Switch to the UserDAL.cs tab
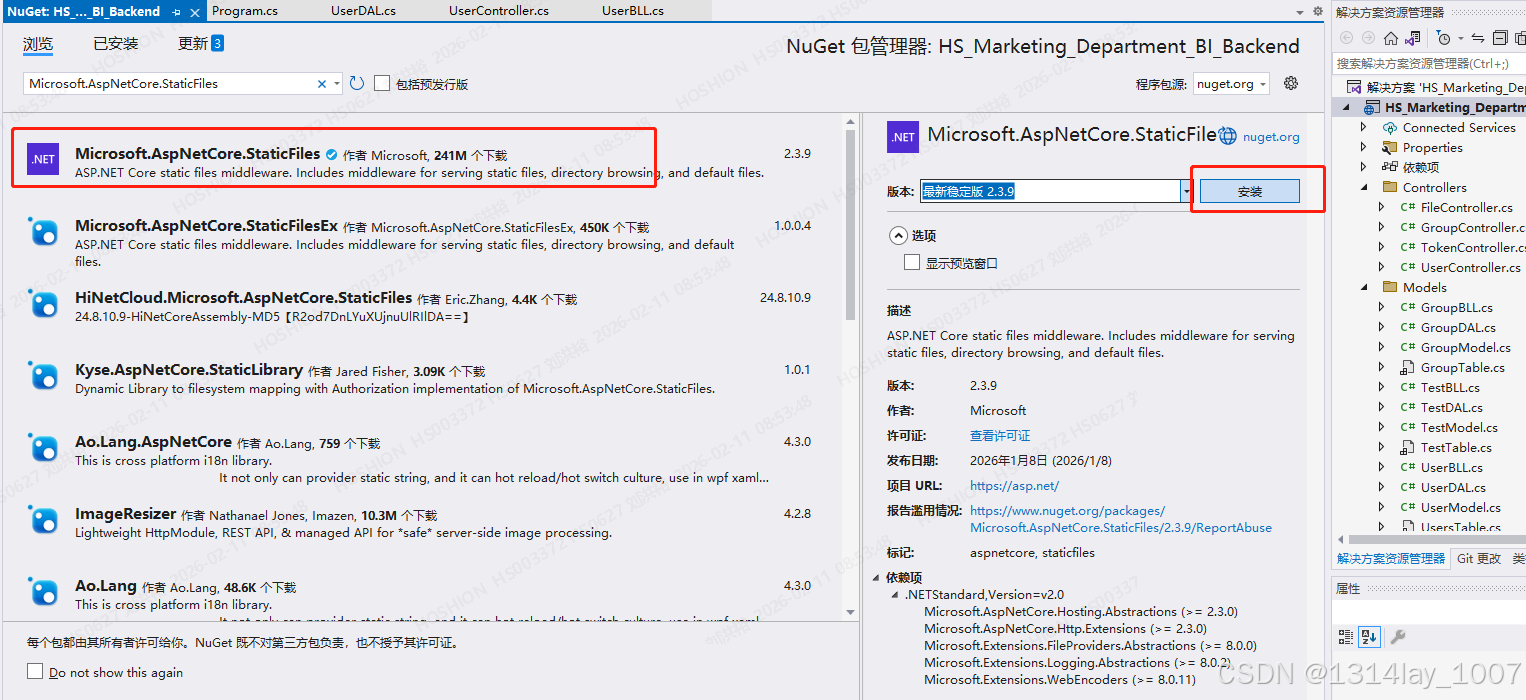1526x700 pixels. point(363,11)
